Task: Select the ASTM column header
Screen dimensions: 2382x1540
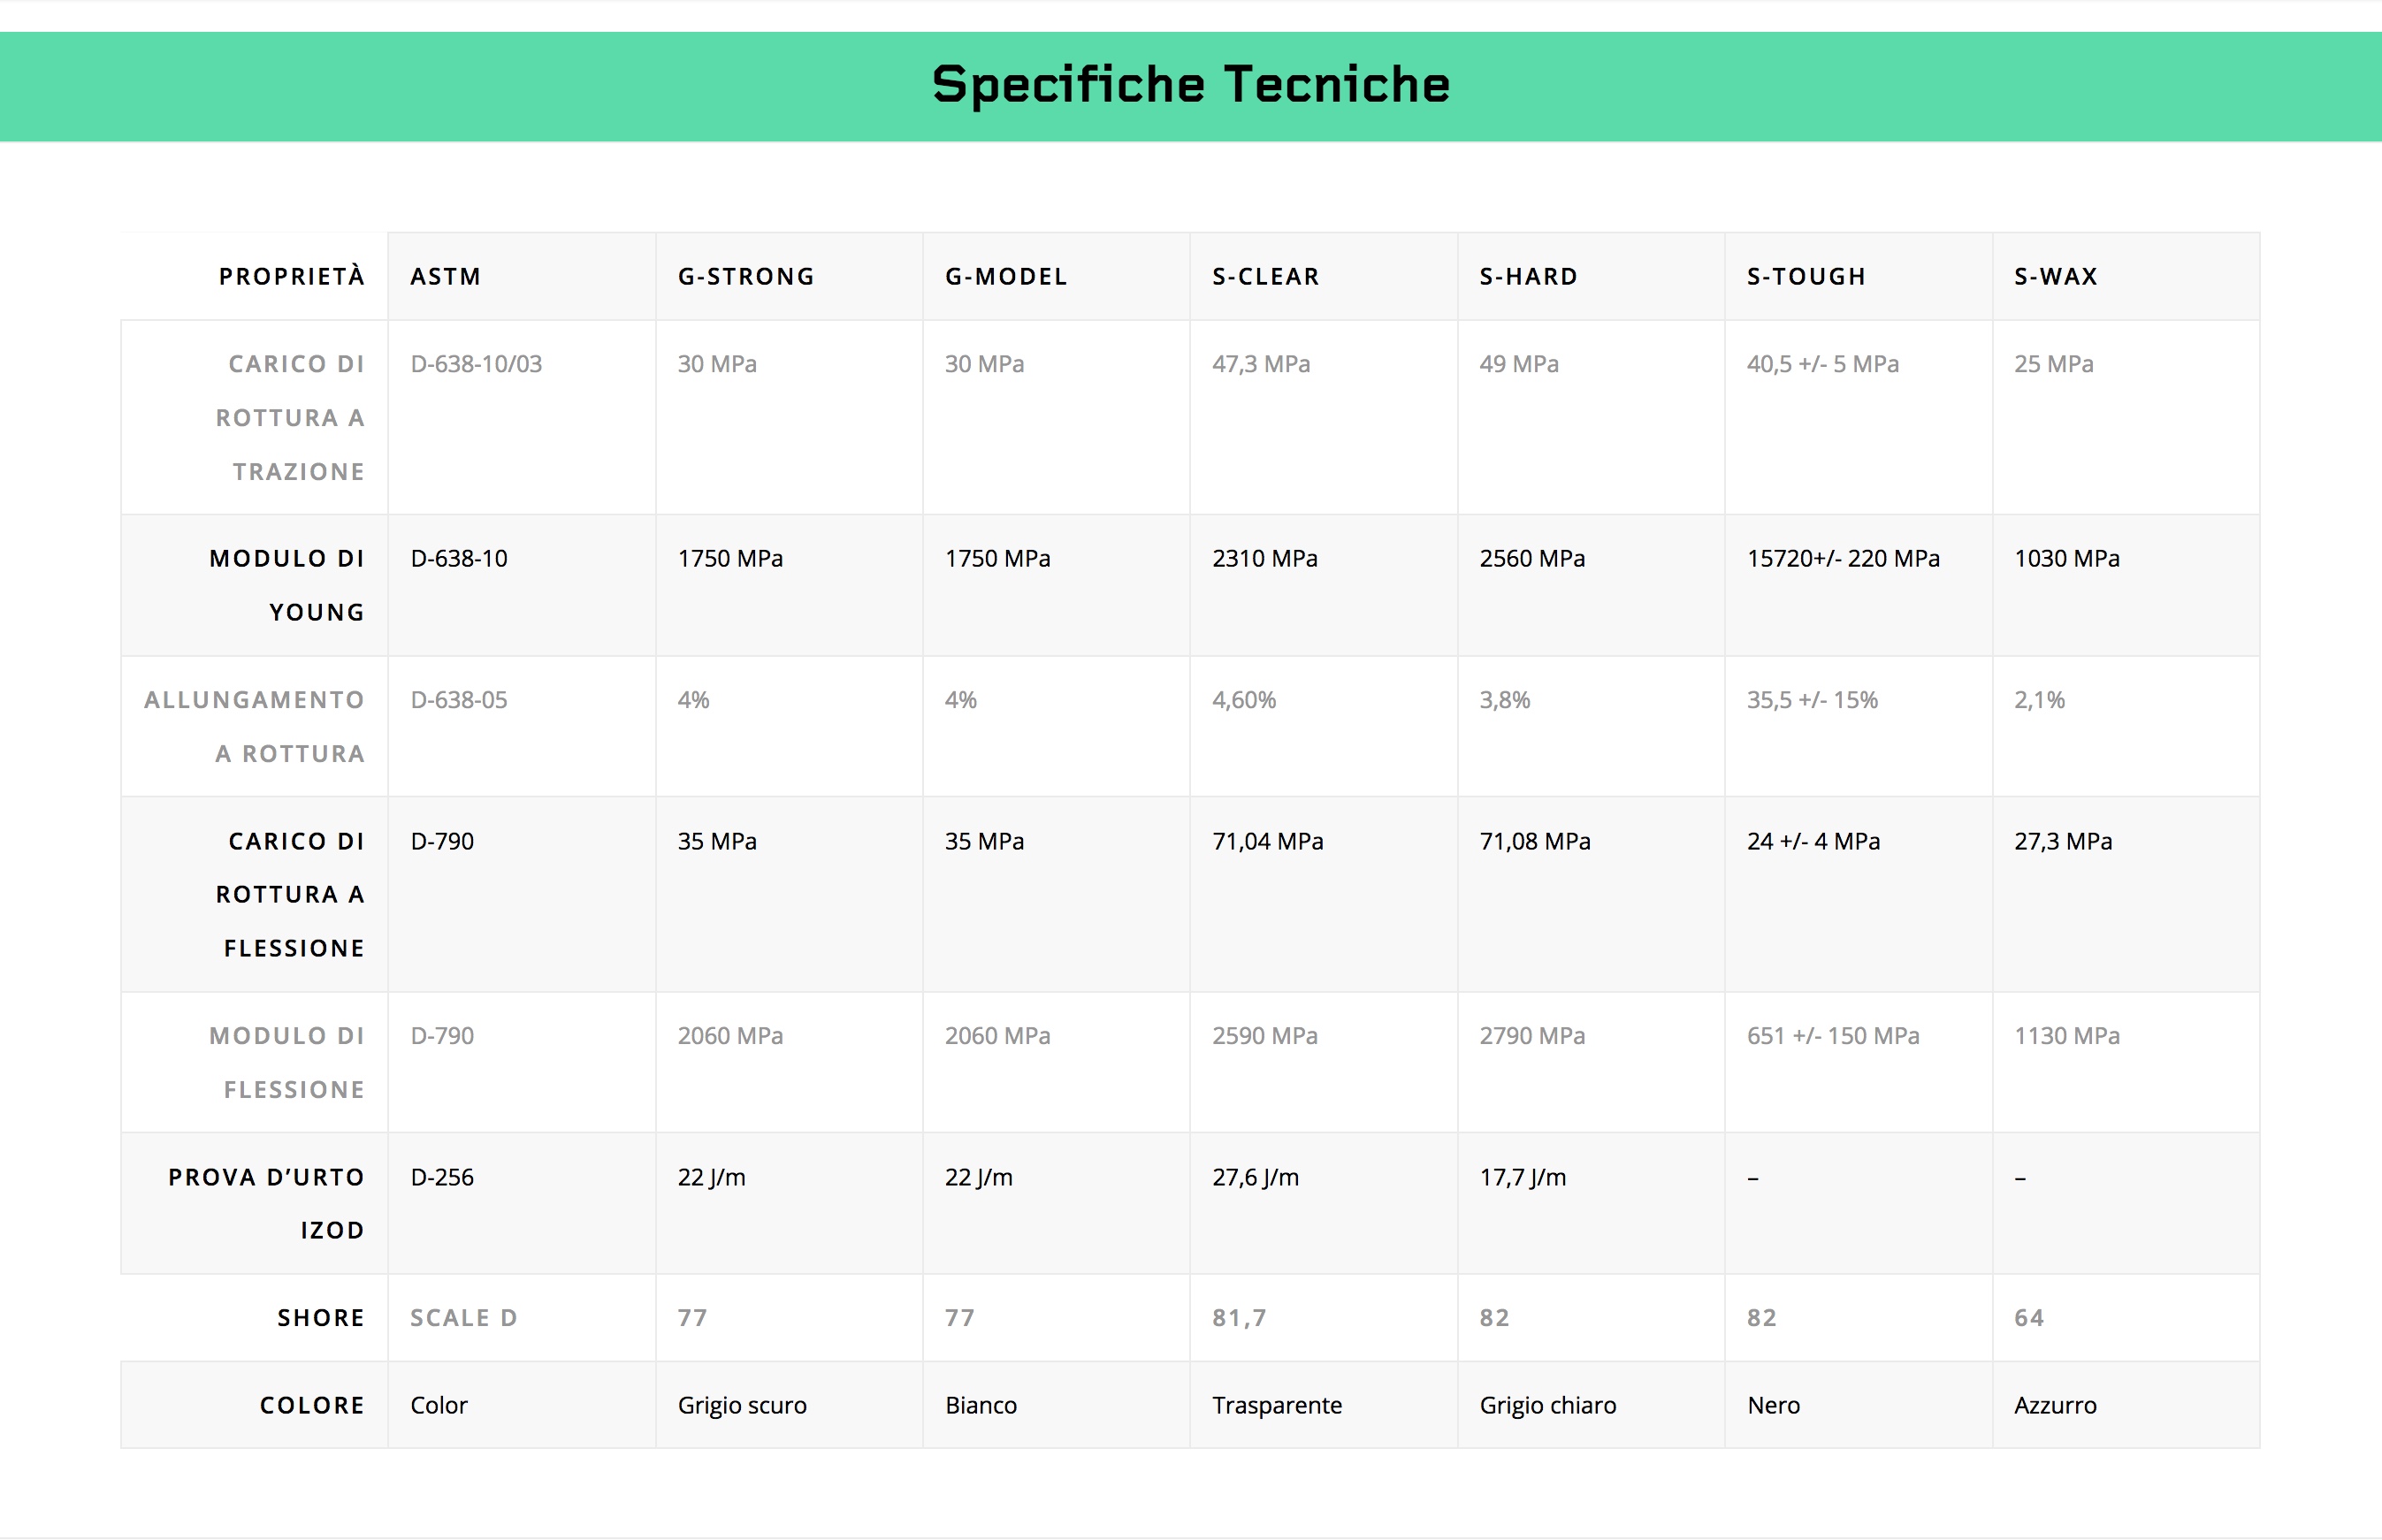Action: [446, 276]
